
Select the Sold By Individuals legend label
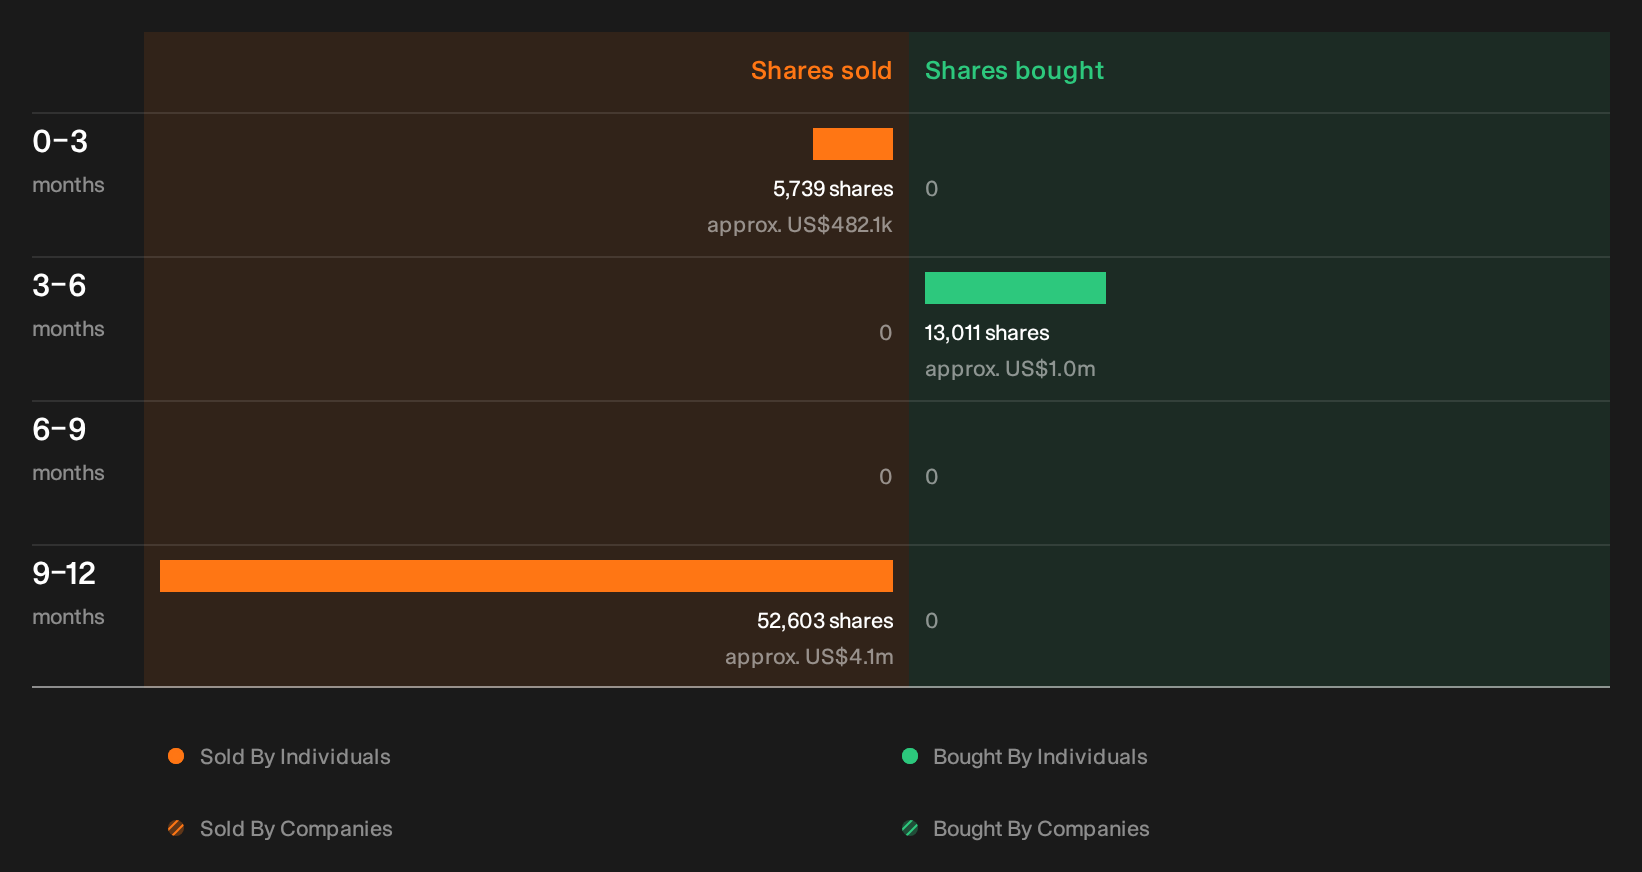pos(295,757)
